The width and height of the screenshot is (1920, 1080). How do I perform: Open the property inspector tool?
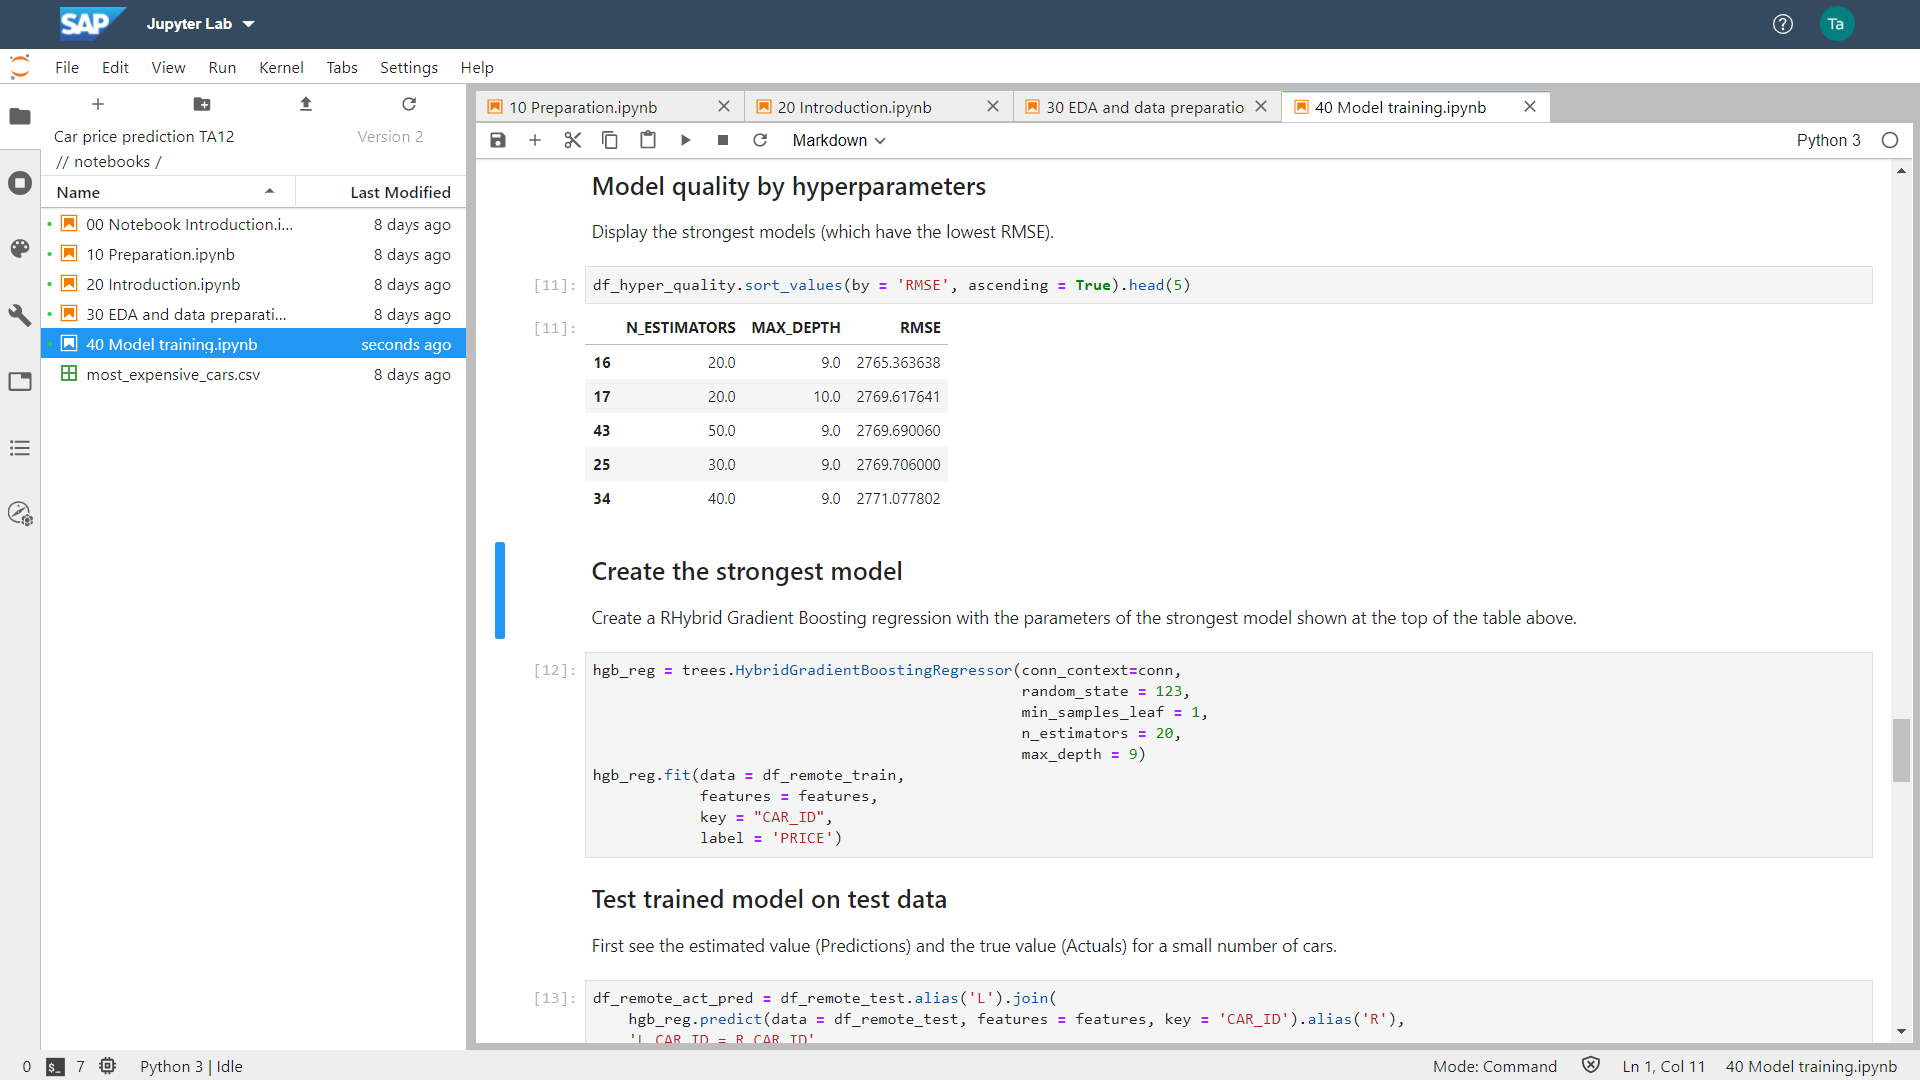coord(20,315)
